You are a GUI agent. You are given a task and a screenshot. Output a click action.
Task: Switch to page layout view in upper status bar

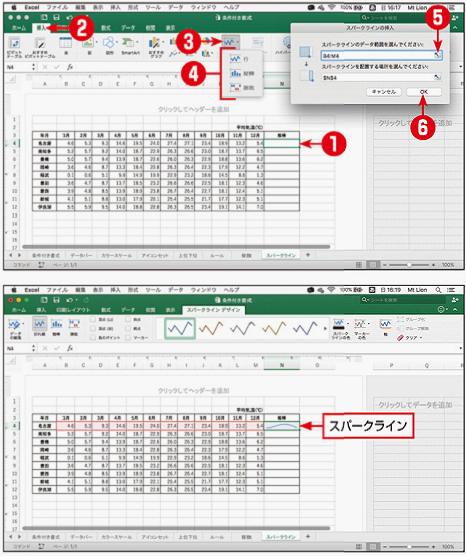(x=372, y=265)
